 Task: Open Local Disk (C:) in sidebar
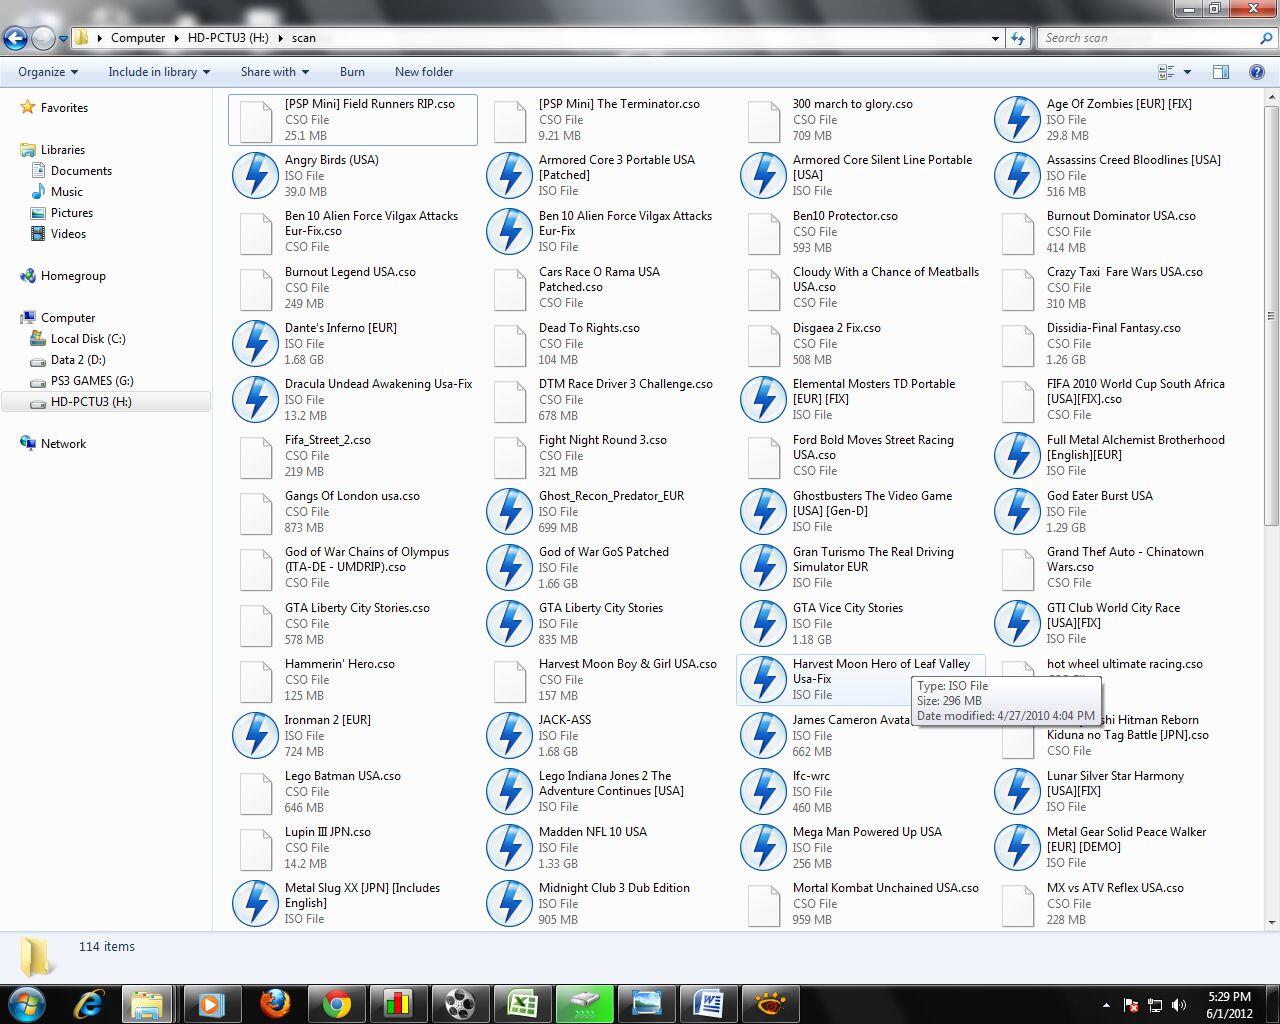[x=88, y=339]
